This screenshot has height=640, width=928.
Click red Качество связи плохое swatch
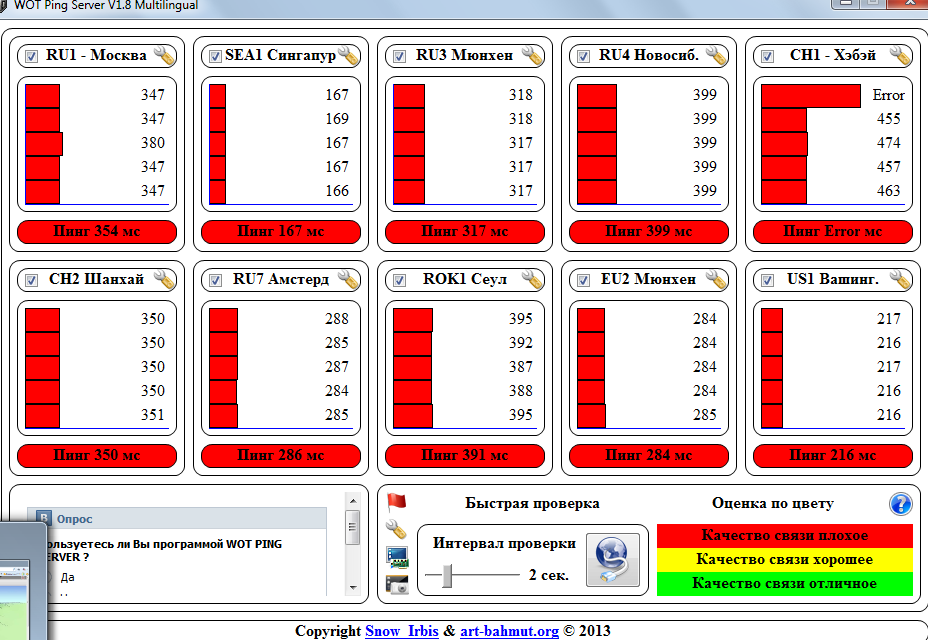[x=785, y=535]
